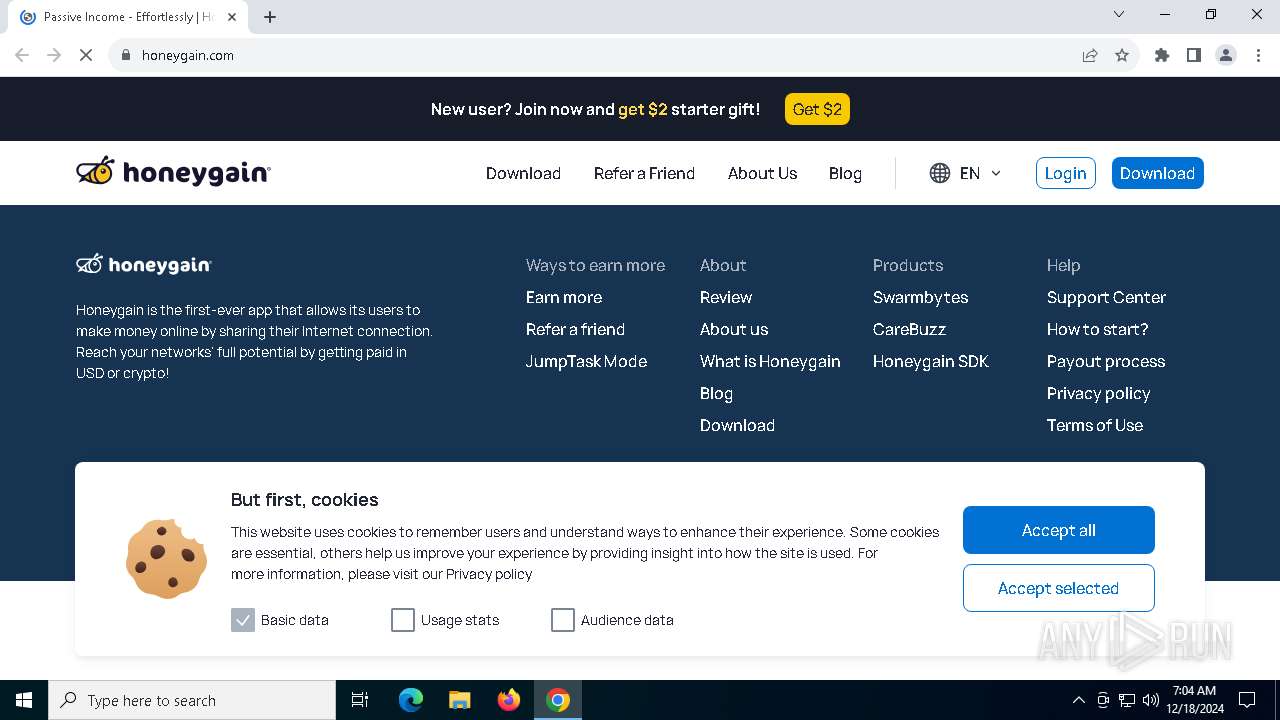Open How to start? link
Viewport: 1280px width, 720px height.
pos(1097,329)
